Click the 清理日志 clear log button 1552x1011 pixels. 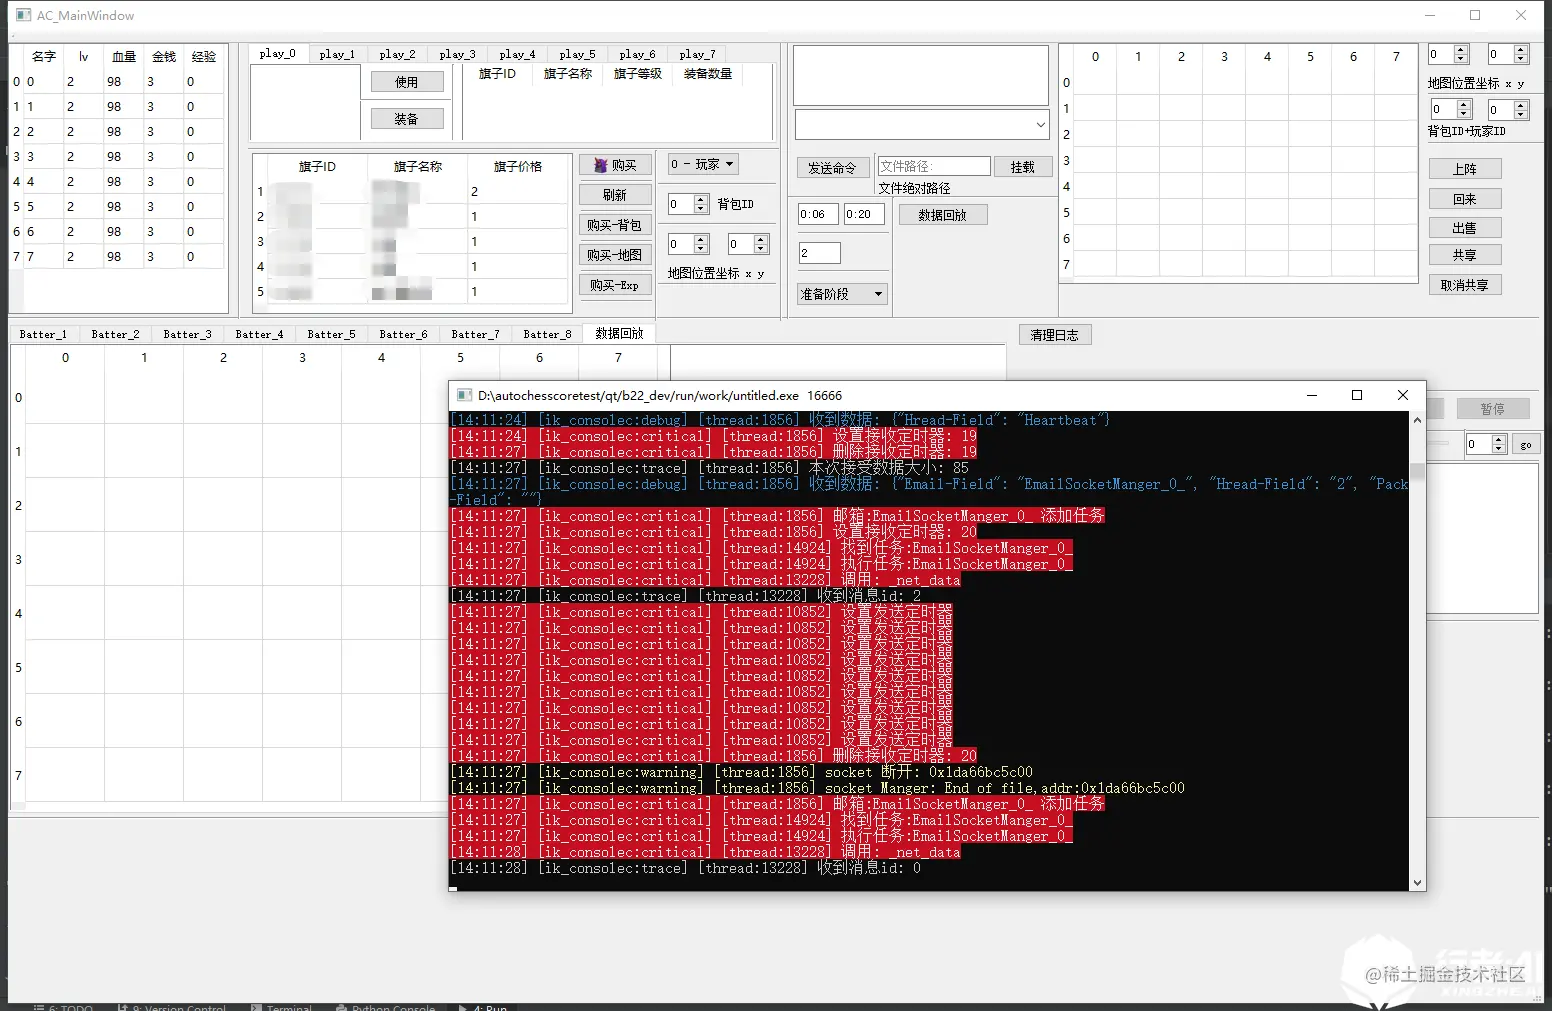pyautogui.click(x=1055, y=335)
